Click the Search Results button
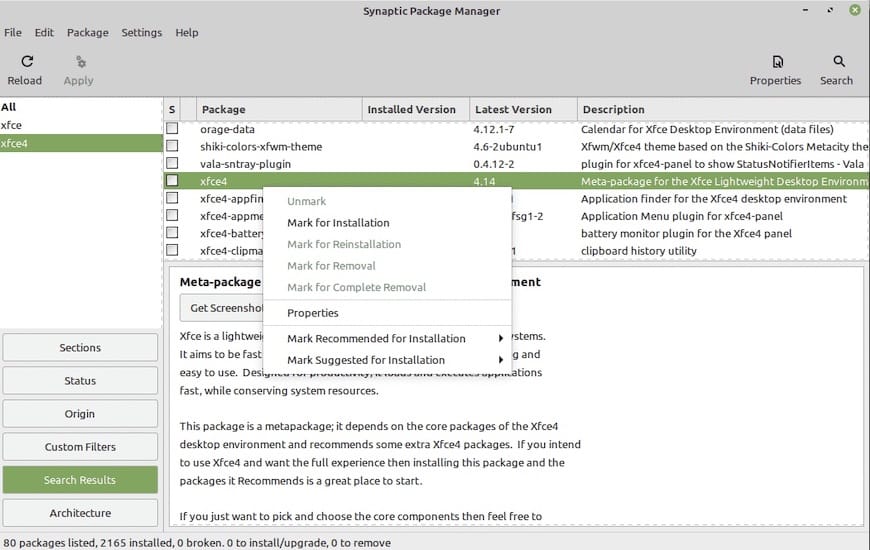The height and width of the screenshot is (550, 870). click(80, 480)
